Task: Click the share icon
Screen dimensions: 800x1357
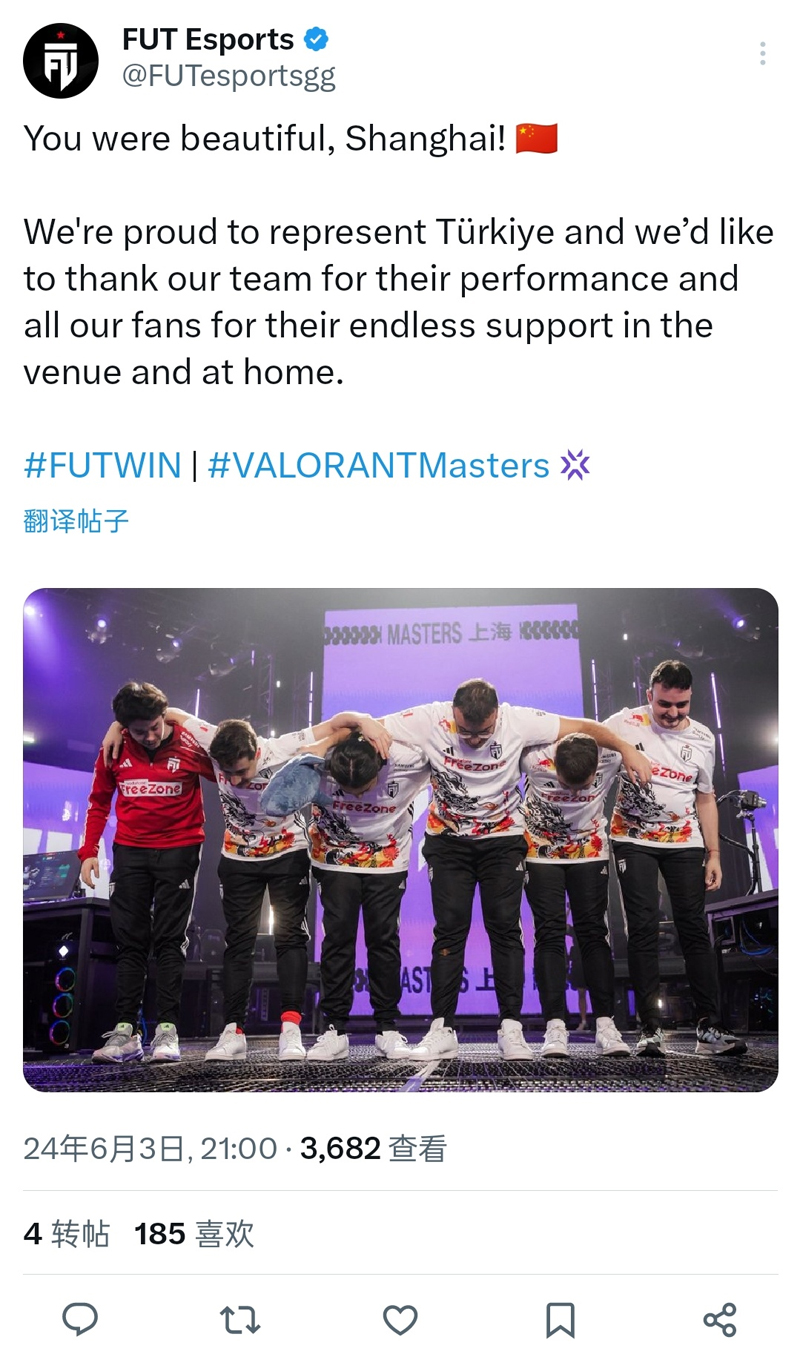Action: click(x=720, y=1320)
